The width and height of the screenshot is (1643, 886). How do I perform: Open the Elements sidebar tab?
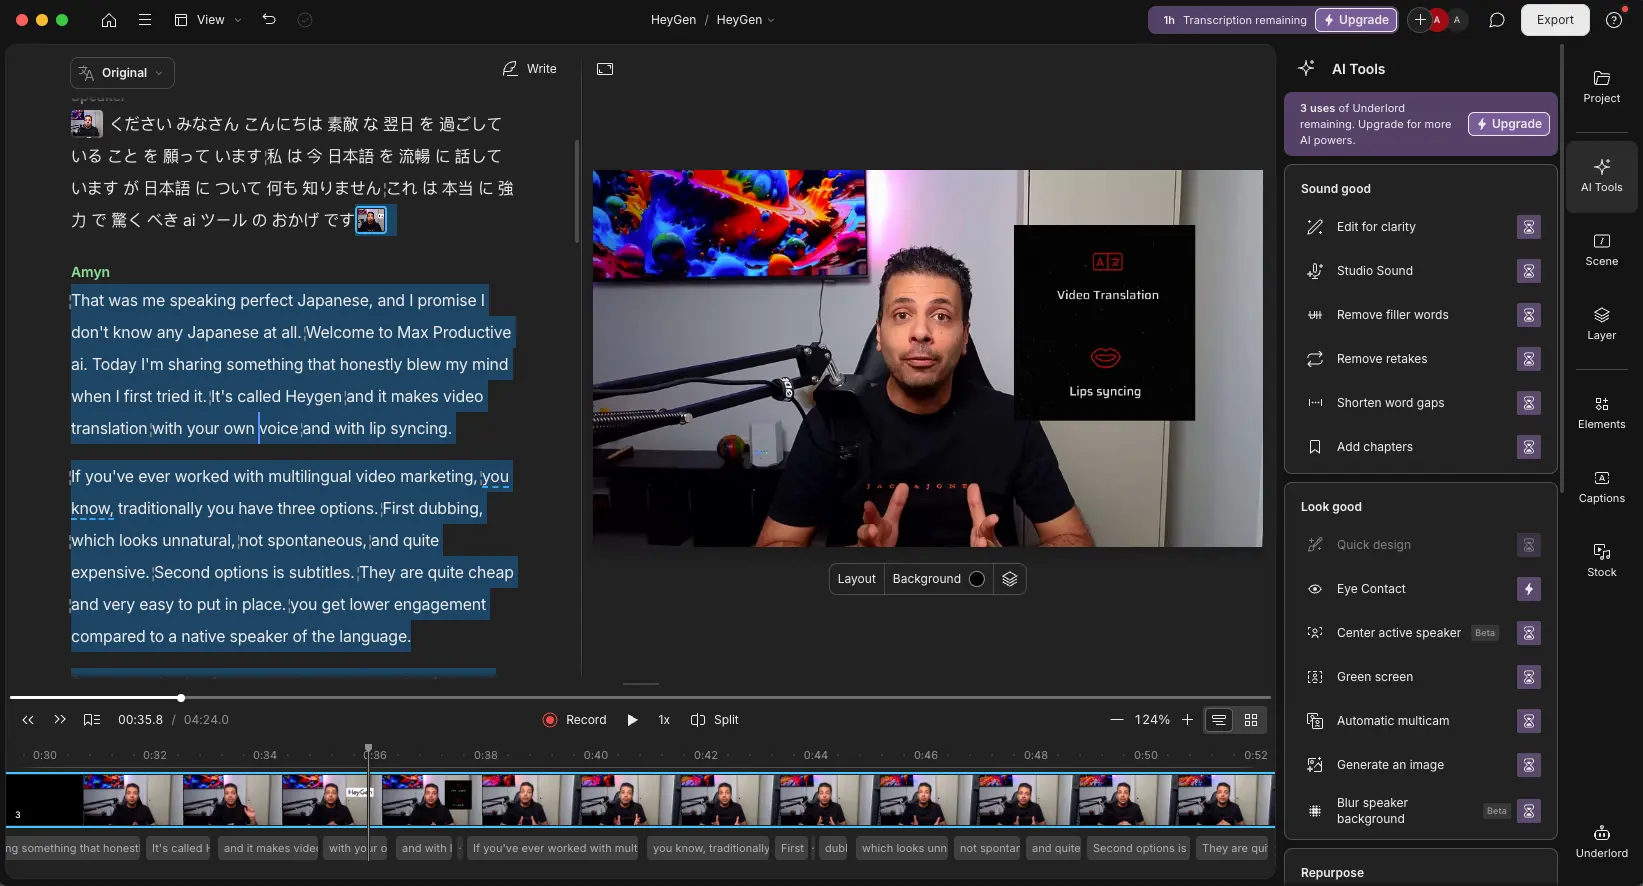(x=1601, y=413)
